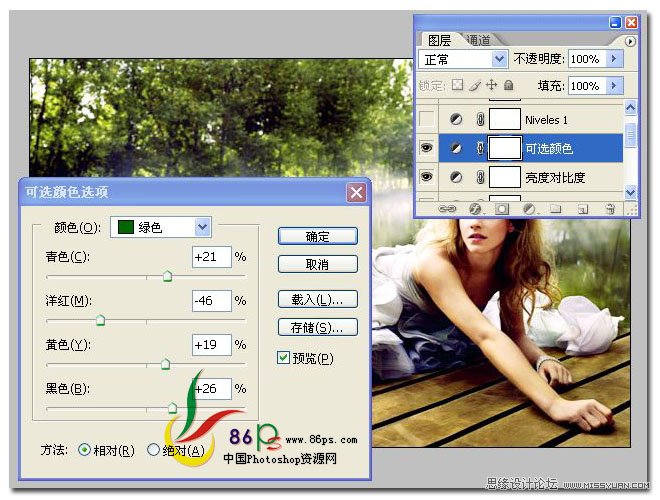
Task: Open the 不透明度 opacity slider arrow
Action: pyautogui.click(x=614, y=59)
